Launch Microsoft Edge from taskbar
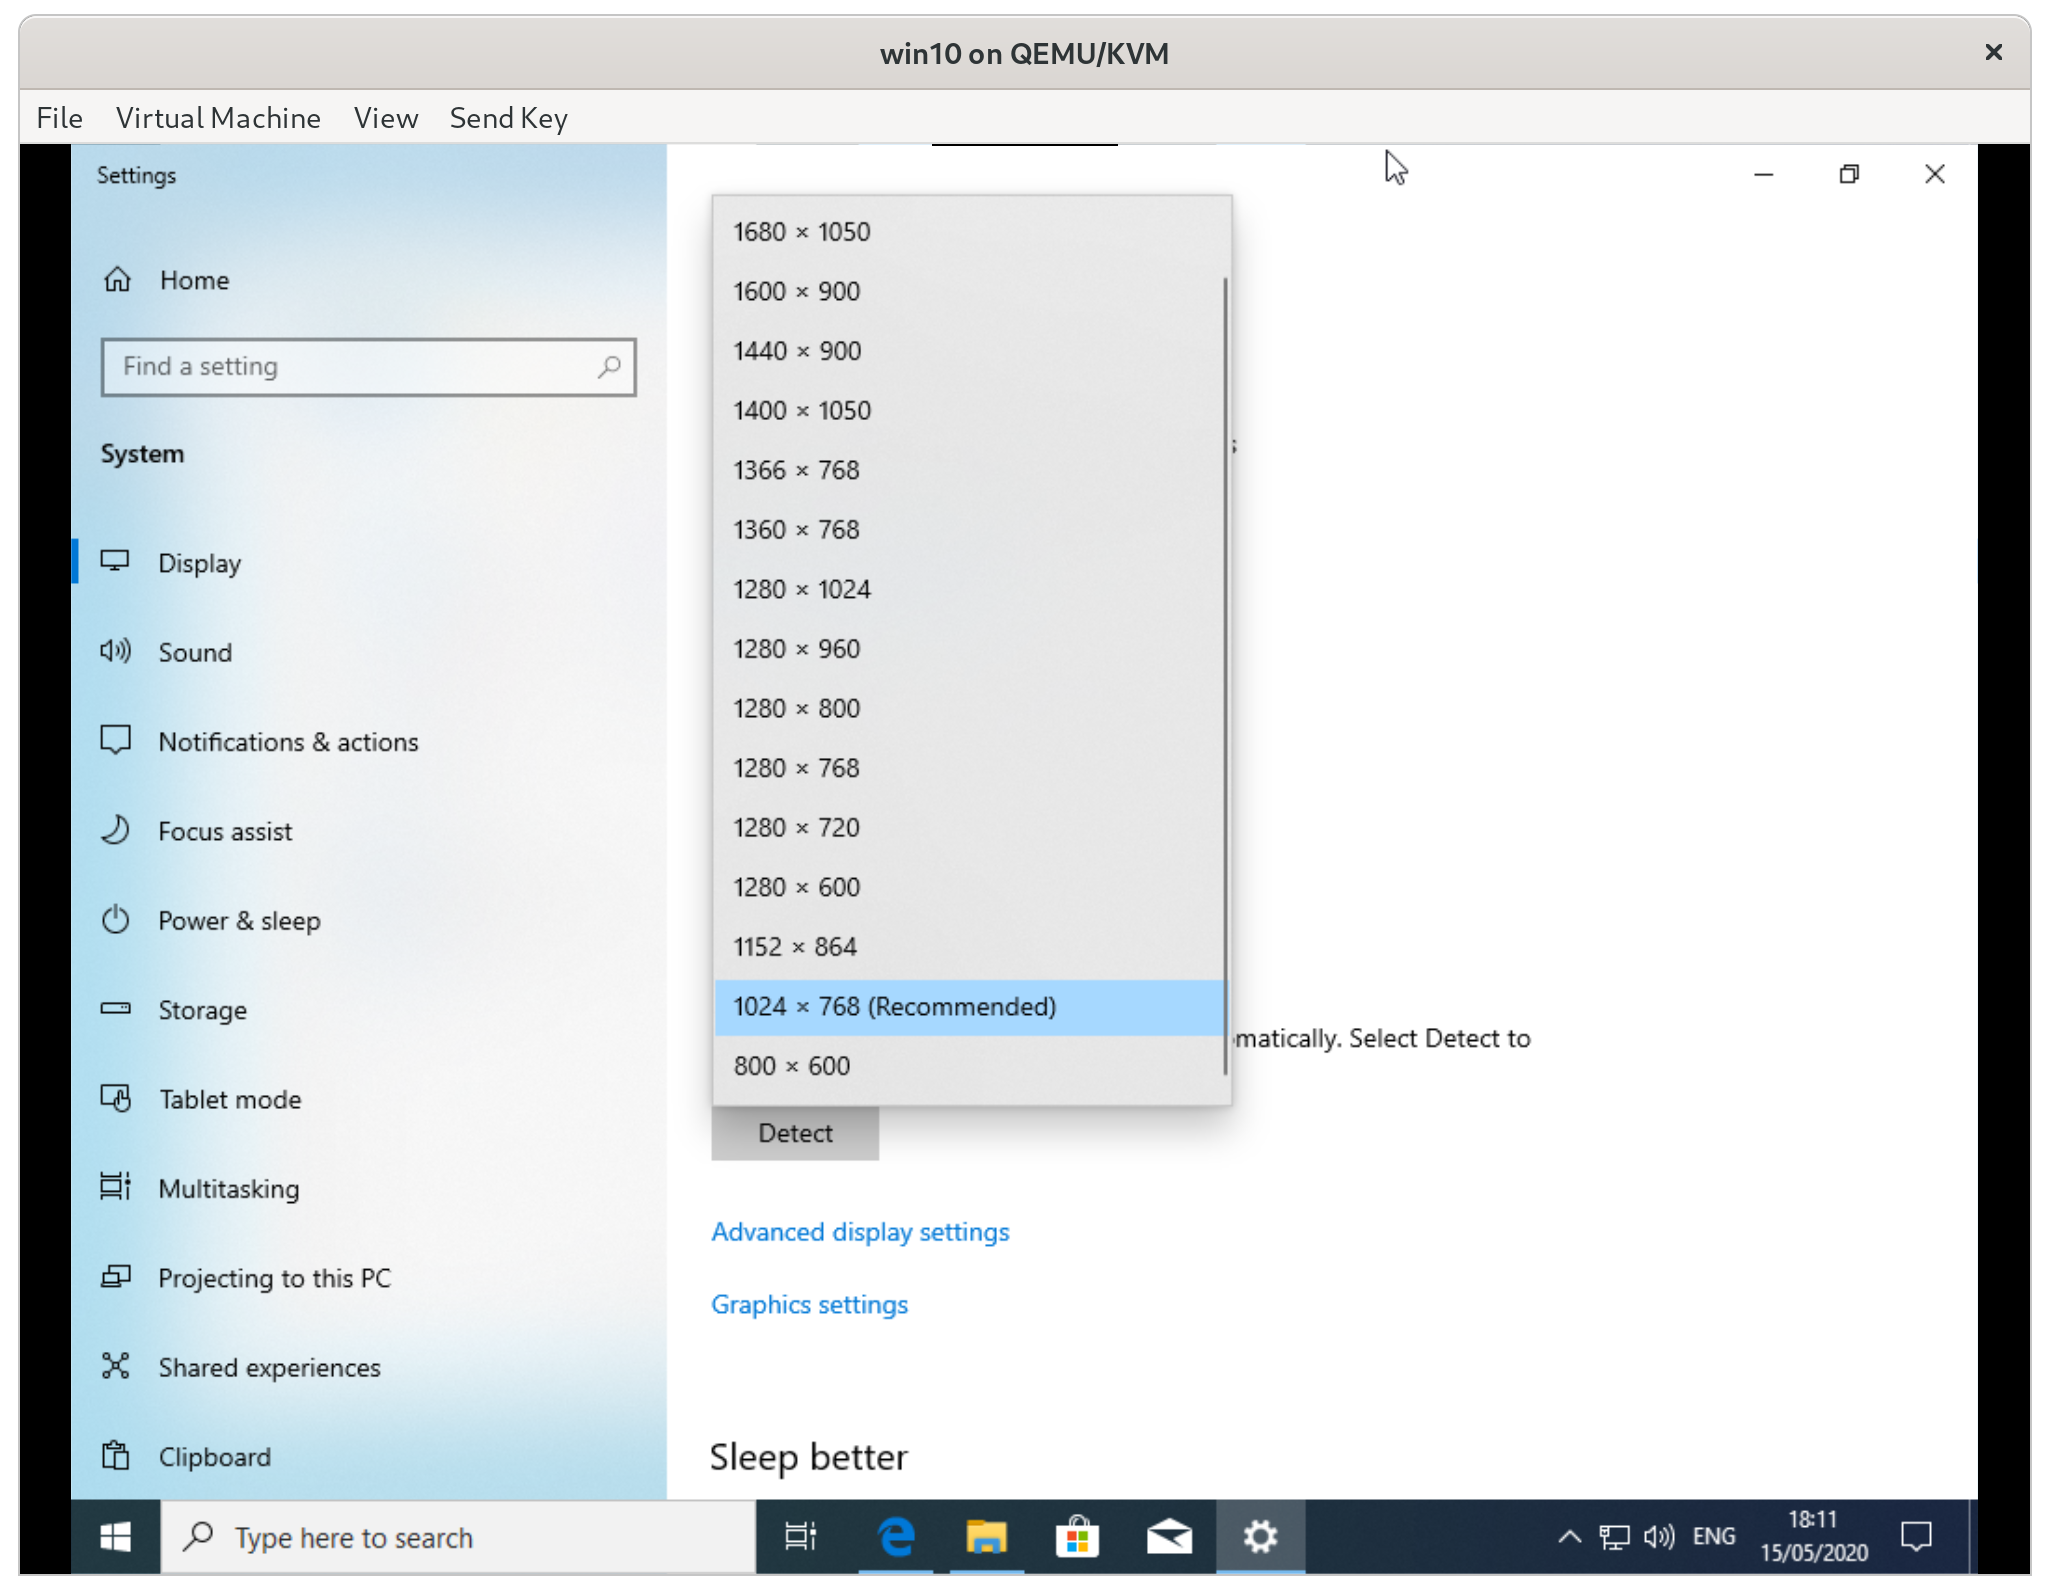Viewport: 2050px width, 1594px height. [x=896, y=1536]
